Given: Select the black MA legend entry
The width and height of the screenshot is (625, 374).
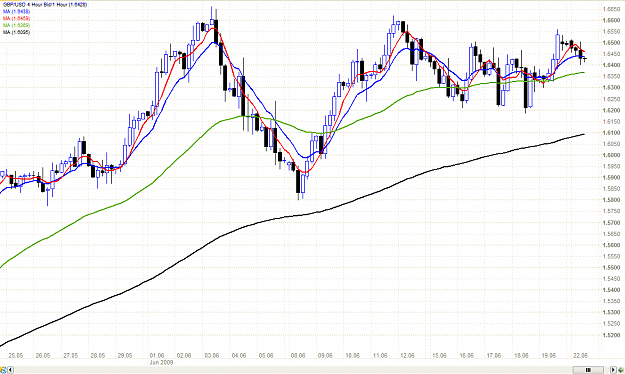Looking at the screenshot, I should (x=16, y=32).
